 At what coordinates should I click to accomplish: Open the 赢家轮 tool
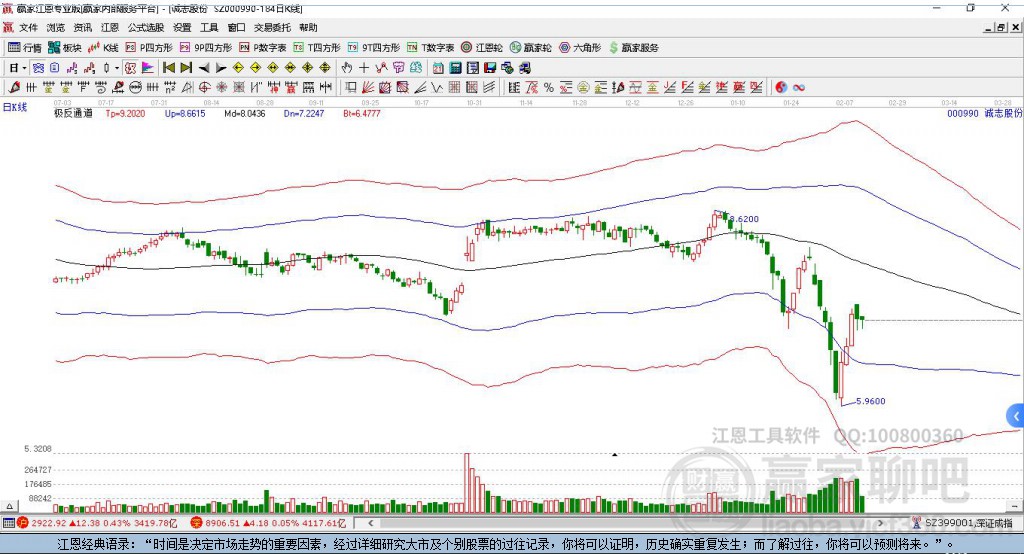pos(531,48)
